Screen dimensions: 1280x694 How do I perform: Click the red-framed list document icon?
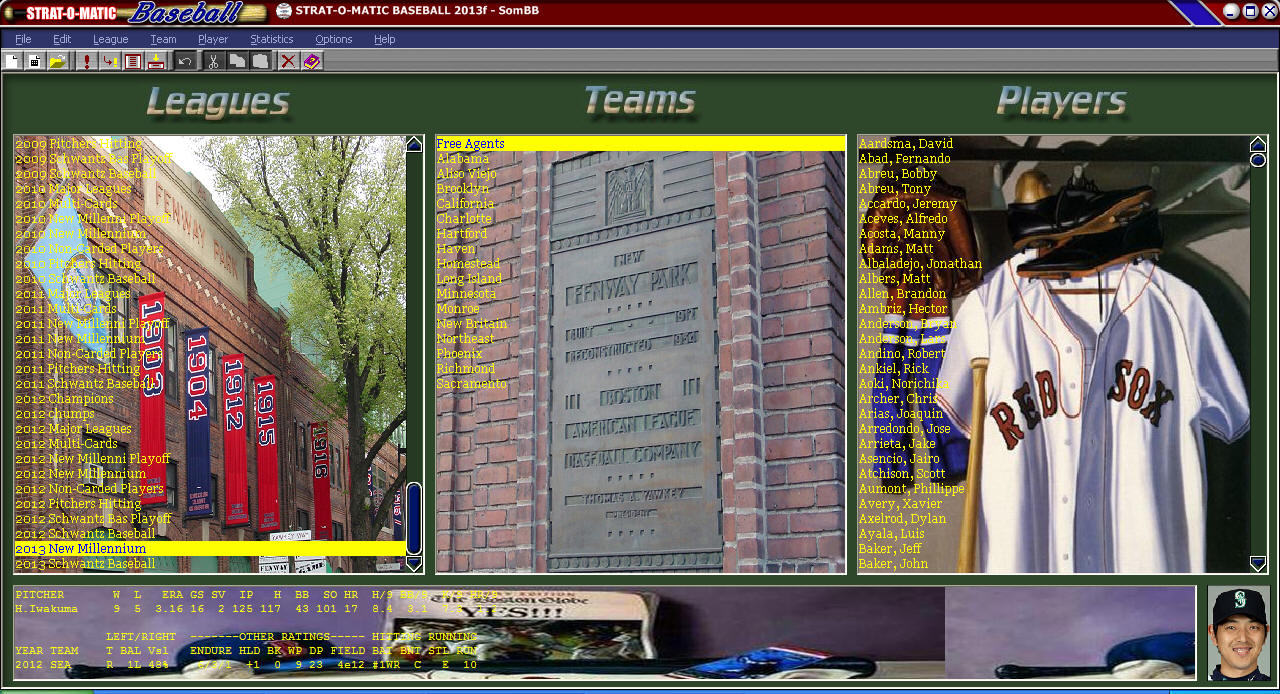click(133, 61)
